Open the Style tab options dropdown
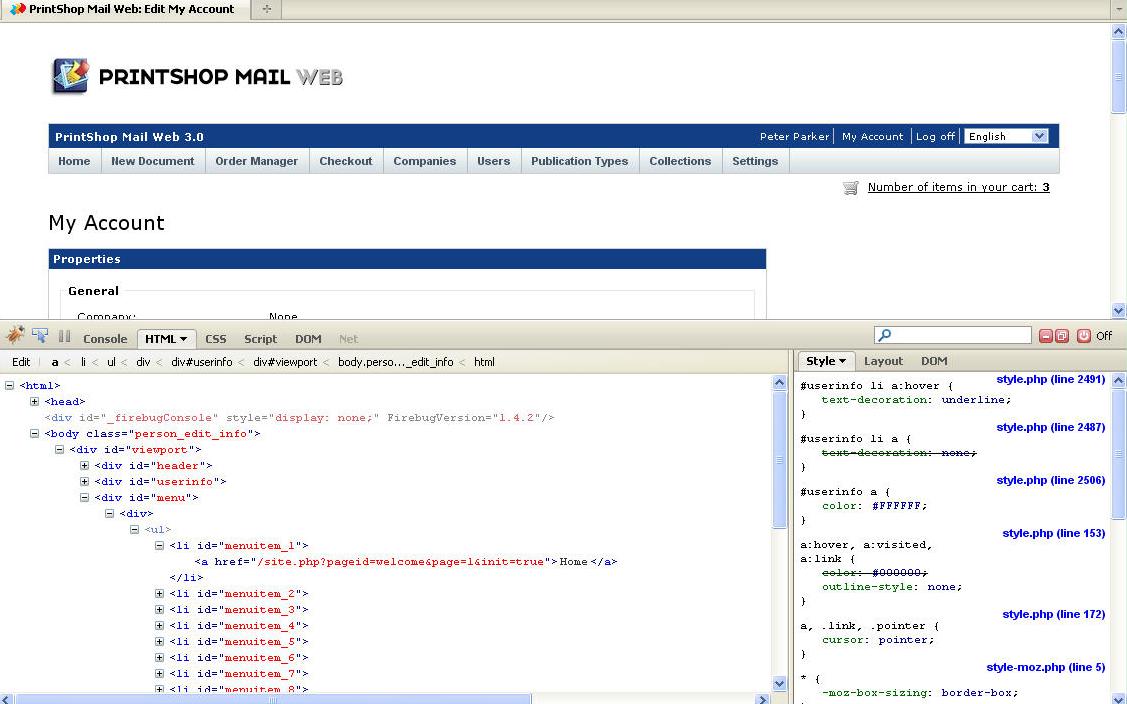The image size is (1127, 704). (842, 361)
